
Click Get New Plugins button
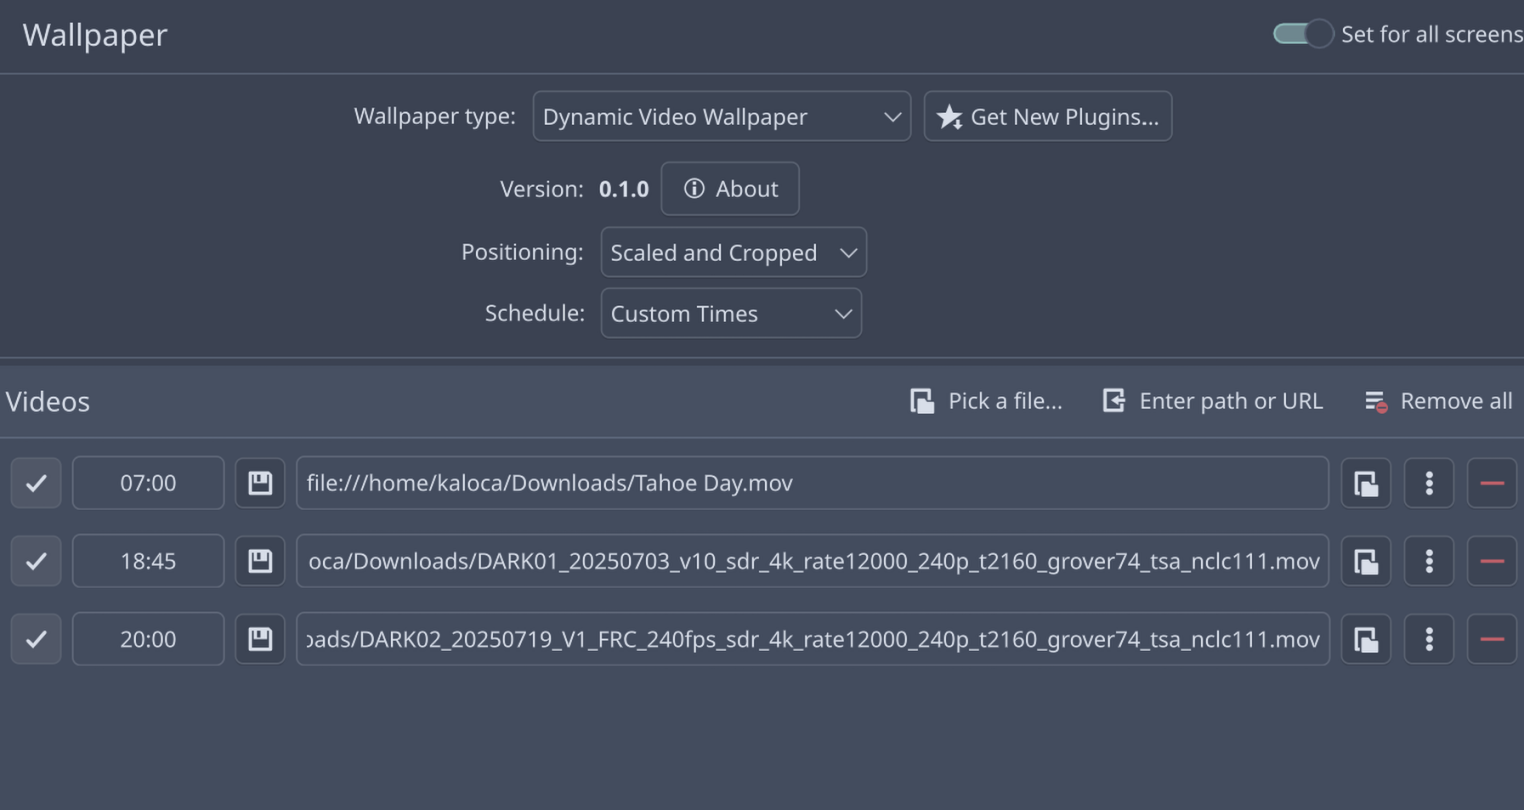coord(1048,116)
